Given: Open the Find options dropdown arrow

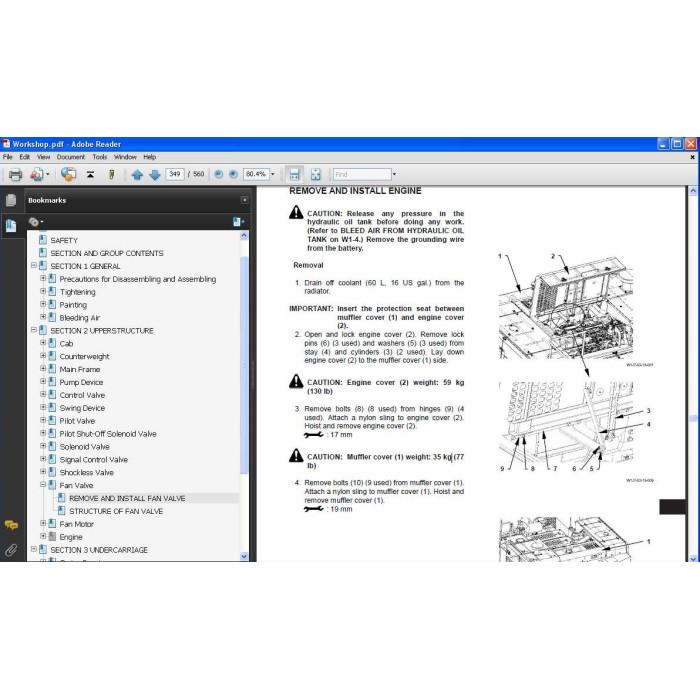Looking at the screenshot, I should coord(394,175).
